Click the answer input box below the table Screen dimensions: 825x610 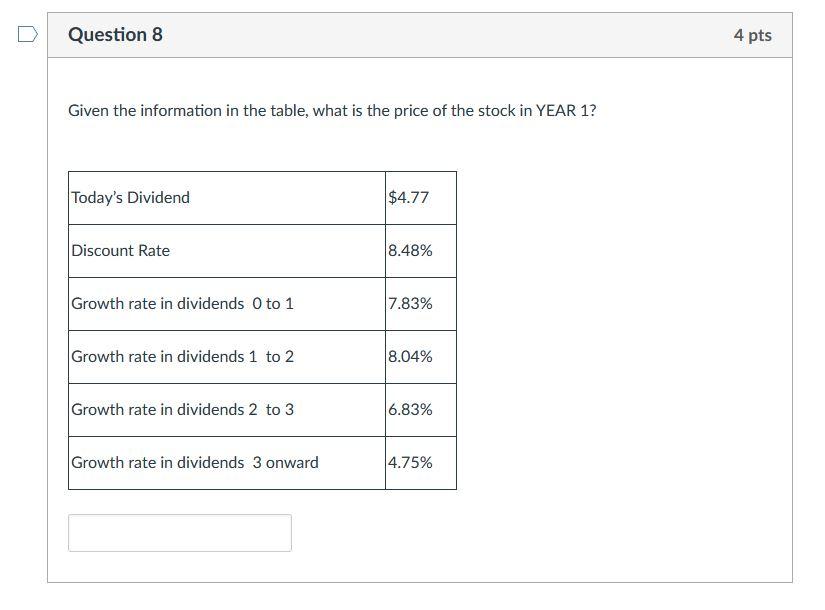178,532
